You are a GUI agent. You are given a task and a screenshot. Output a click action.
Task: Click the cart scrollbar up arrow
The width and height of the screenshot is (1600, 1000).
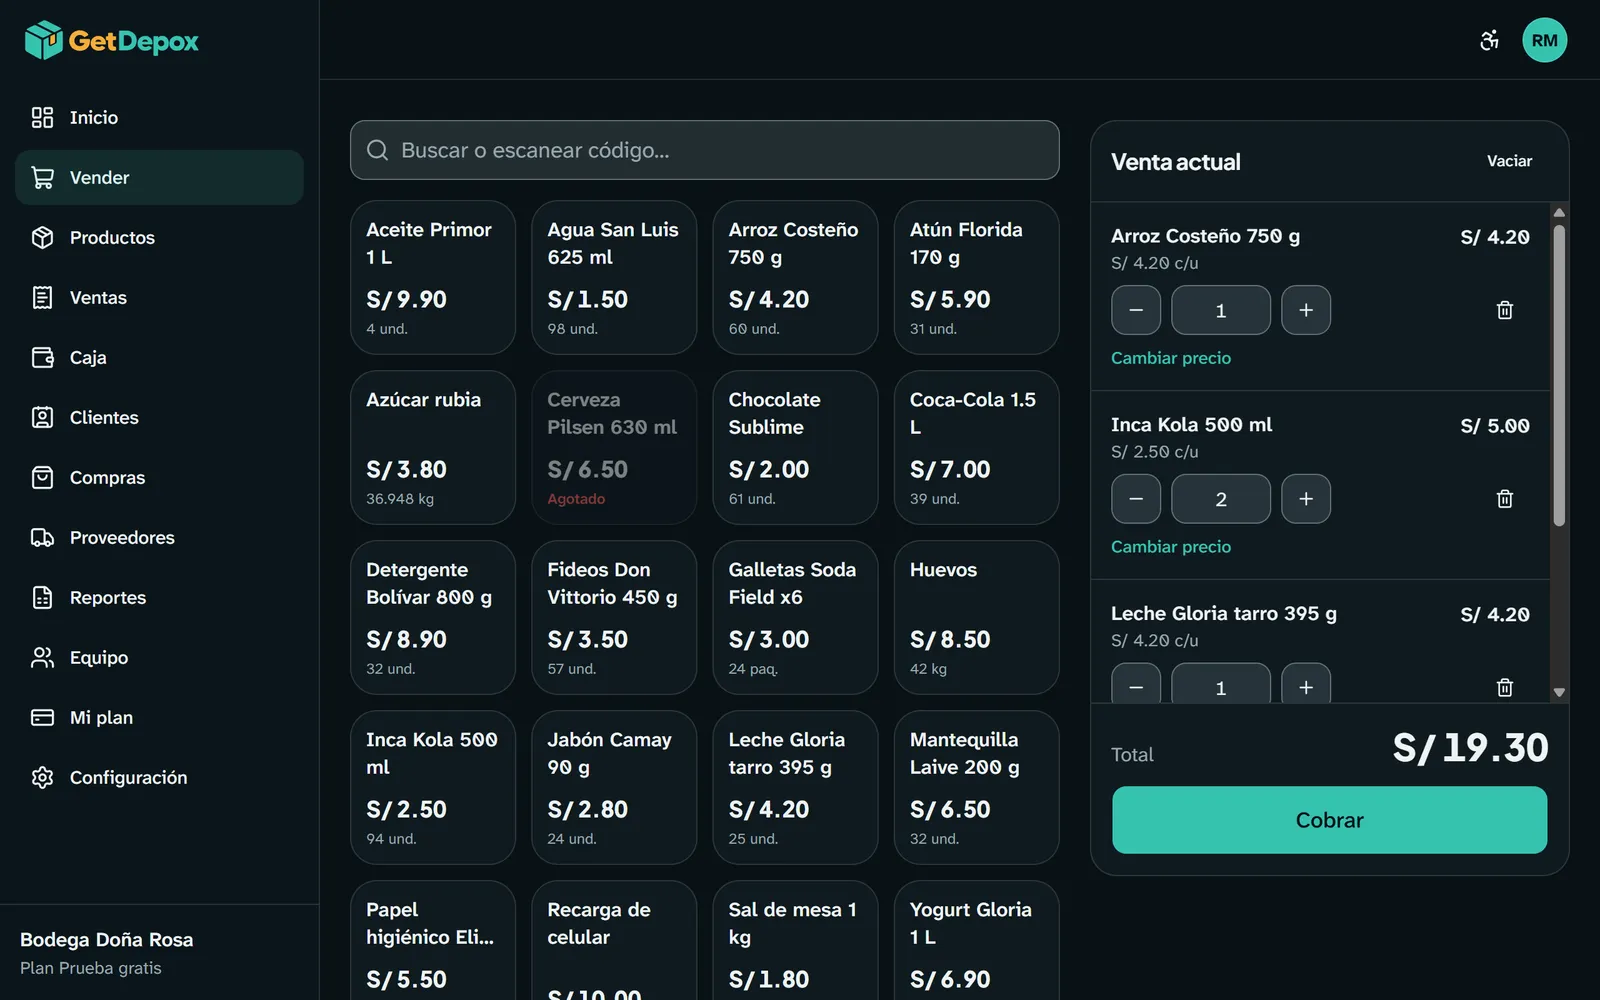point(1559,213)
